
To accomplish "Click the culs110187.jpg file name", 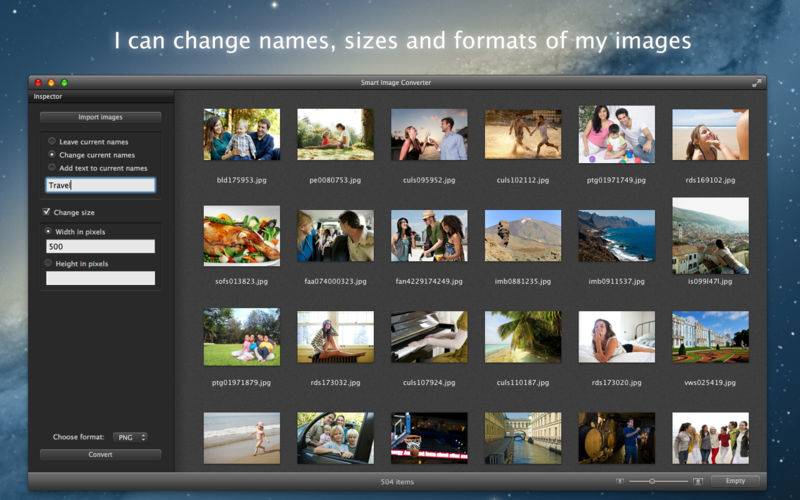I will [523, 382].
